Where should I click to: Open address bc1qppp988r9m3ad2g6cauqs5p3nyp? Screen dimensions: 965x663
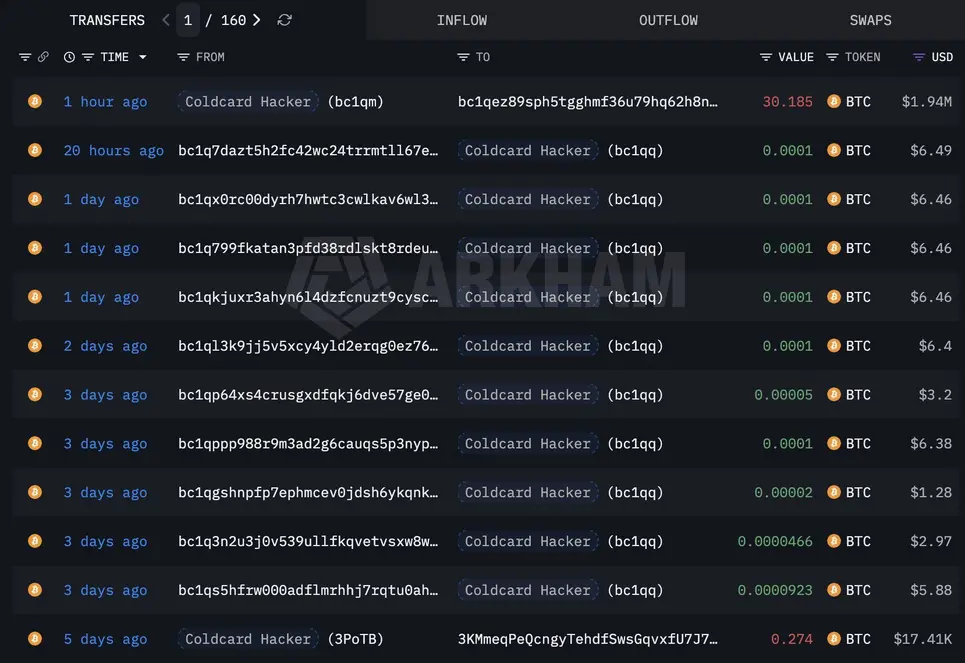point(308,443)
